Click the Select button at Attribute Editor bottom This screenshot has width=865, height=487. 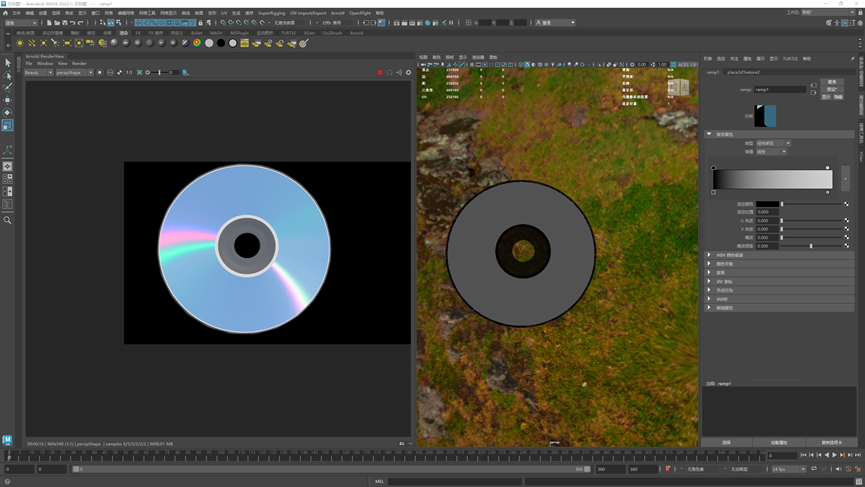pyautogui.click(x=727, y=442)
